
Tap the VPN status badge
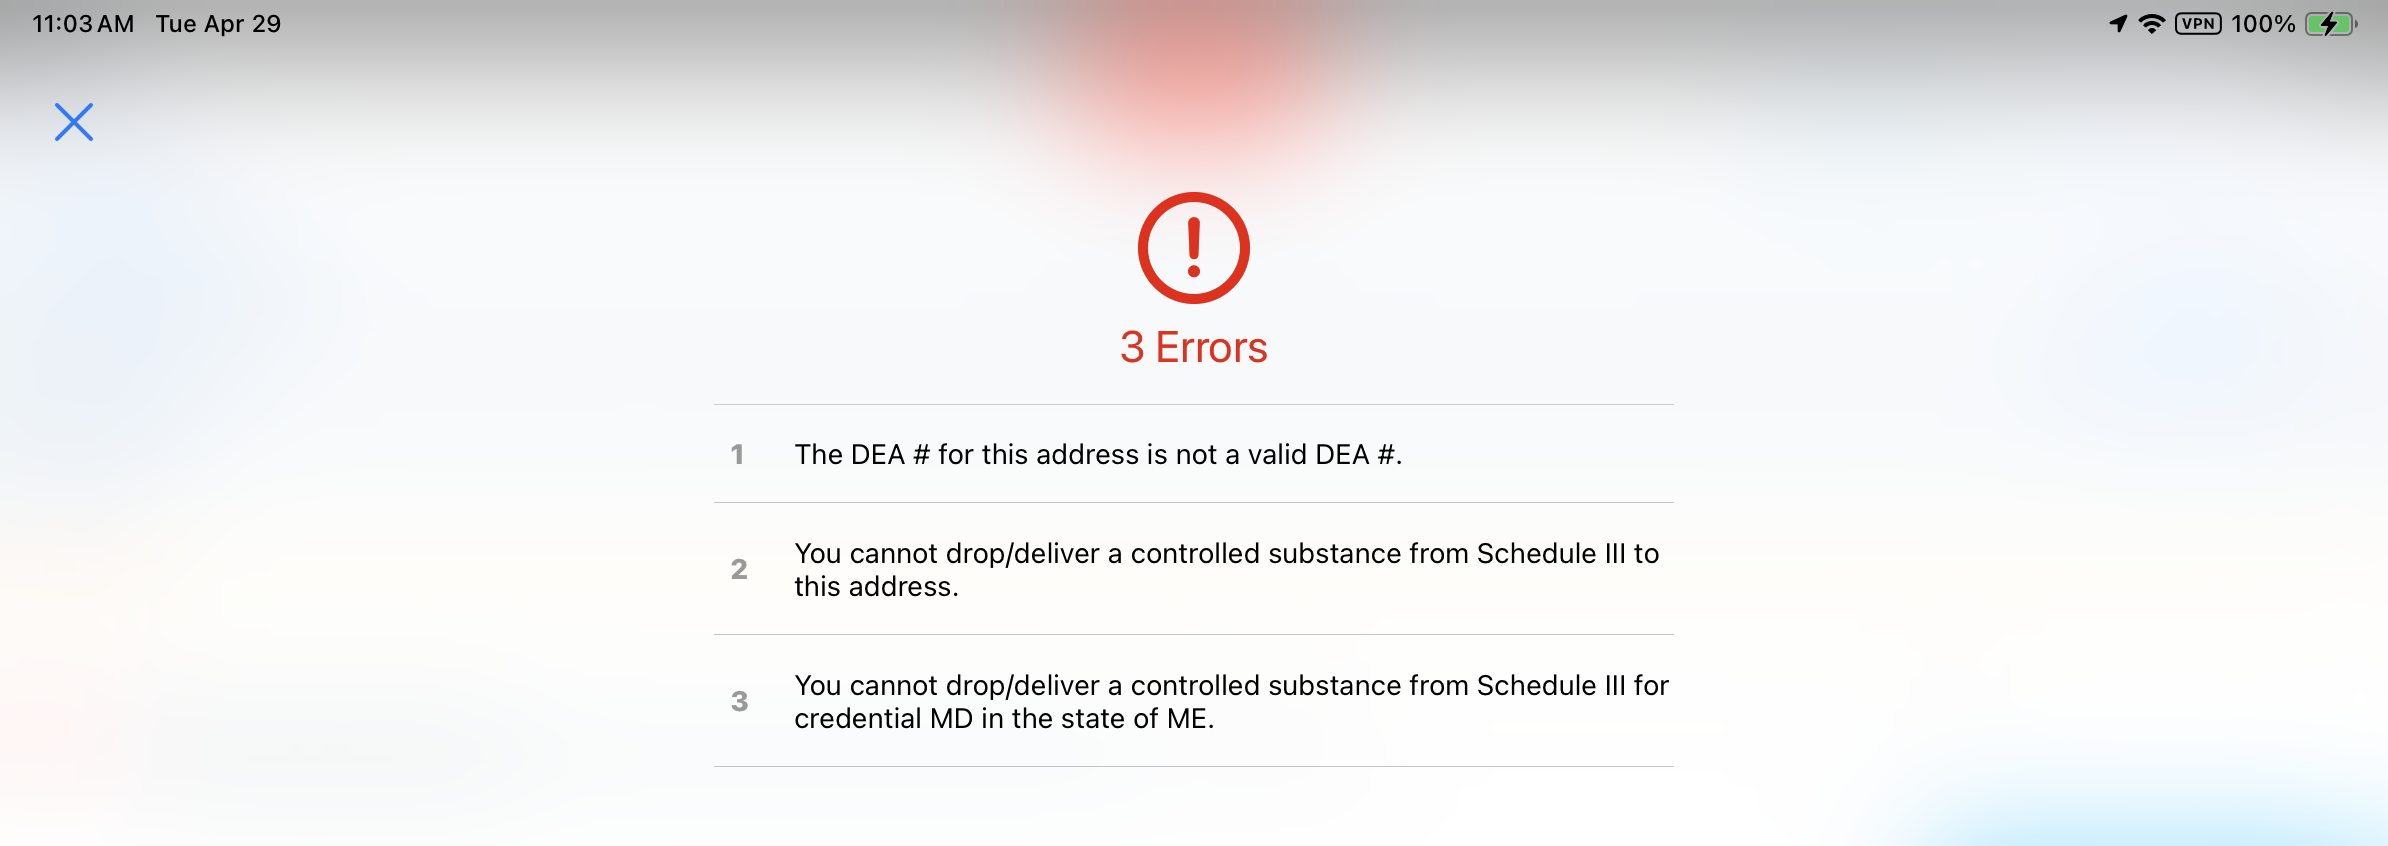(x=2198, y=24)
